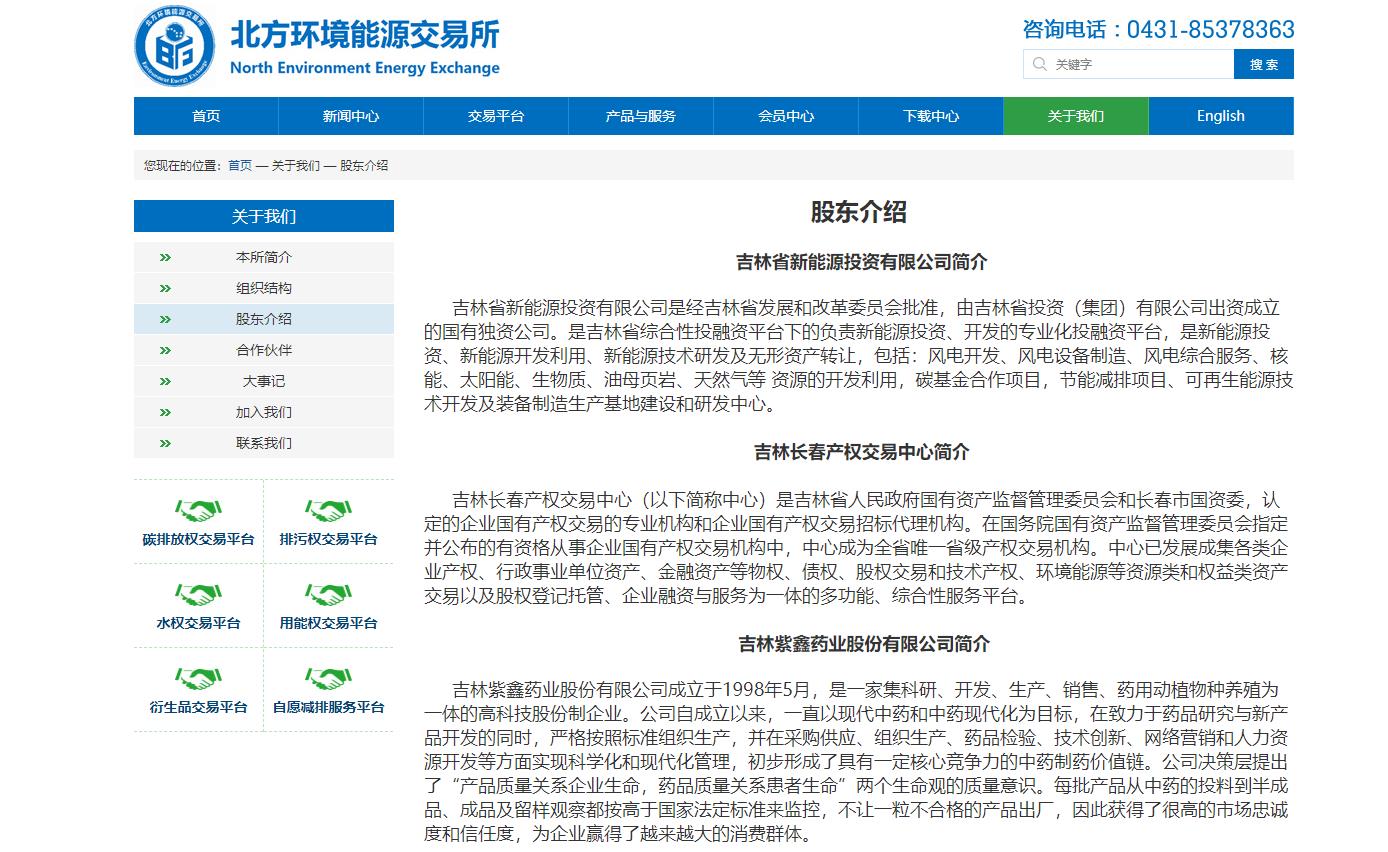The image size is (1388, 852).
Task: Click the handshake icon for 水权交易平台
Action: point(198,595)
